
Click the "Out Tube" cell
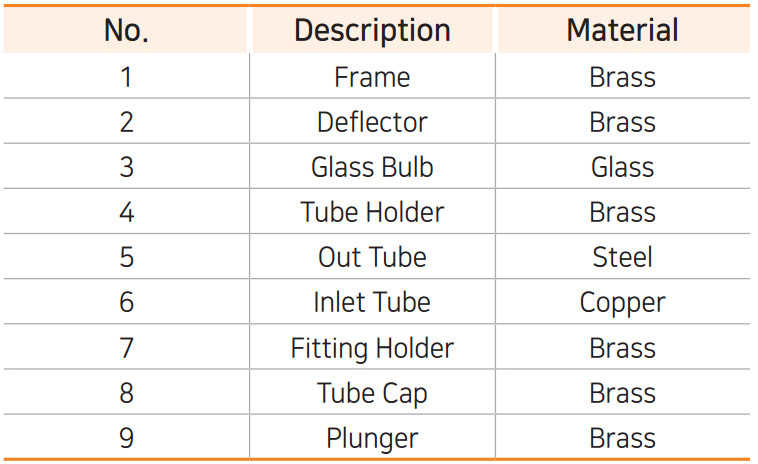372,257
